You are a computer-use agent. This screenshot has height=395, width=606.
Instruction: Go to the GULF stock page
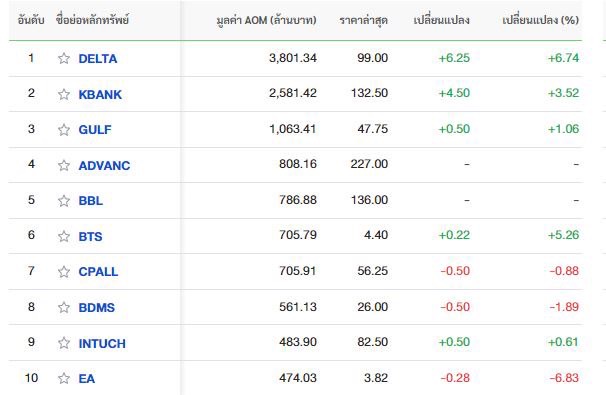point(95,129)
